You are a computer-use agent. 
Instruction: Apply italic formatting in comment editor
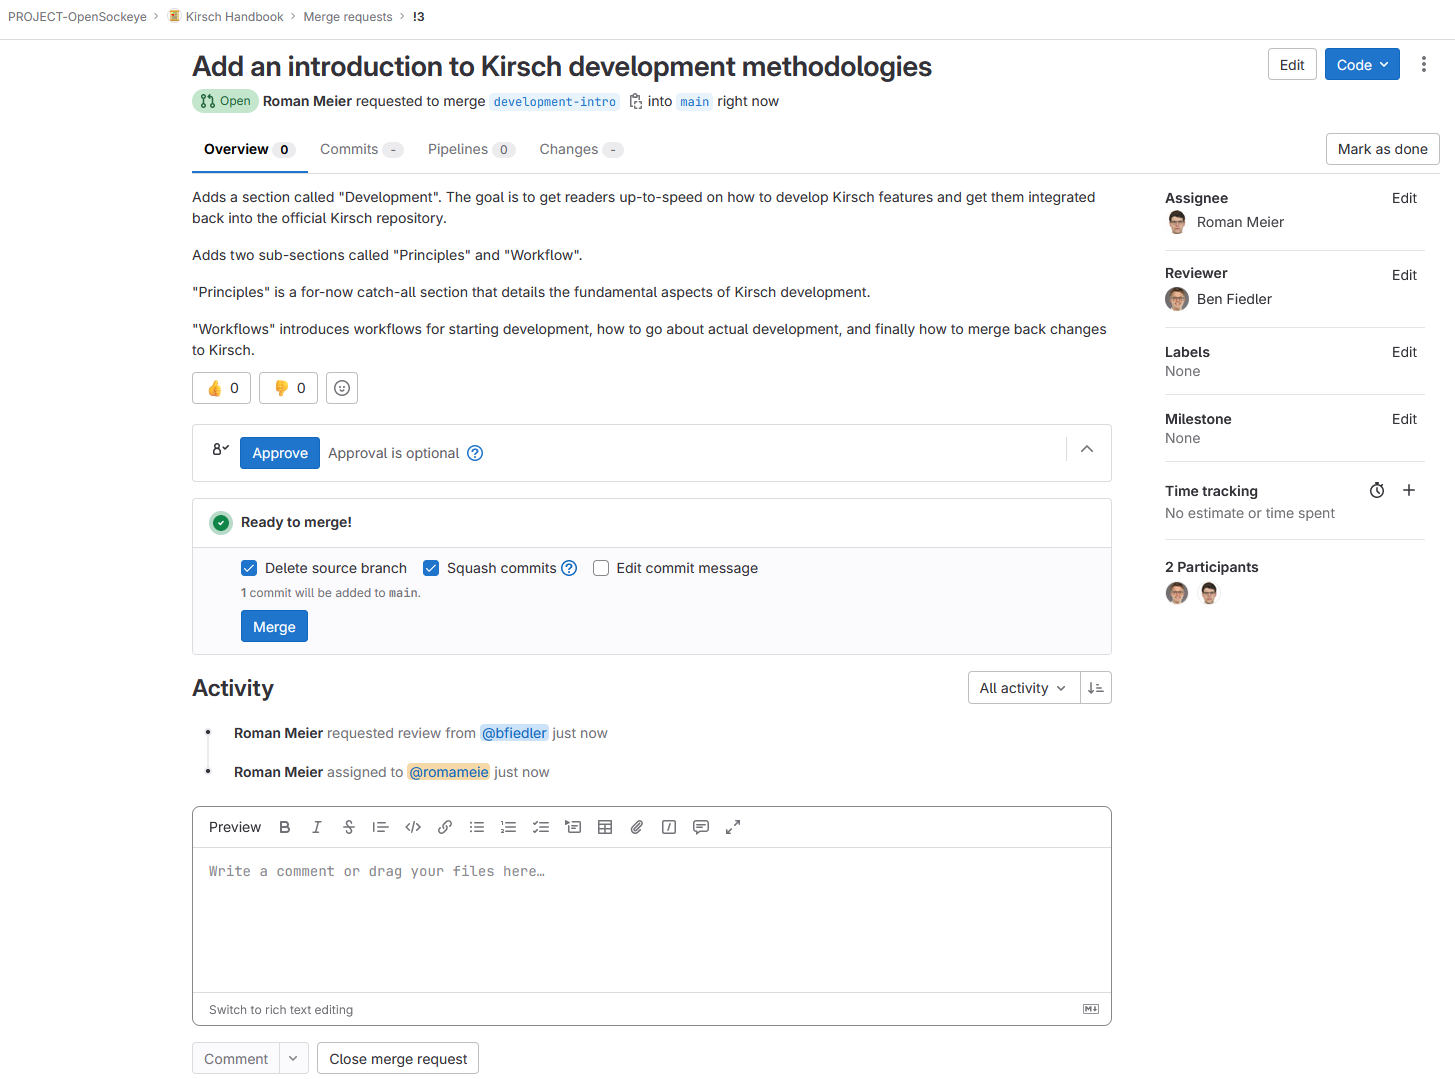(317, 827)
